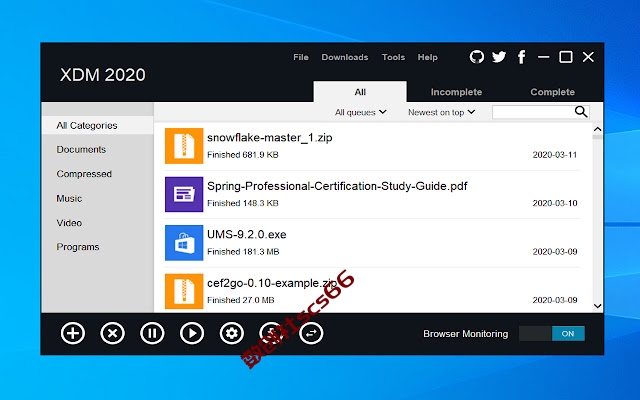The width and height of the screenshot is (640, 400).
Task: Click the purple PDF document icon
Action: pos(184,194)
